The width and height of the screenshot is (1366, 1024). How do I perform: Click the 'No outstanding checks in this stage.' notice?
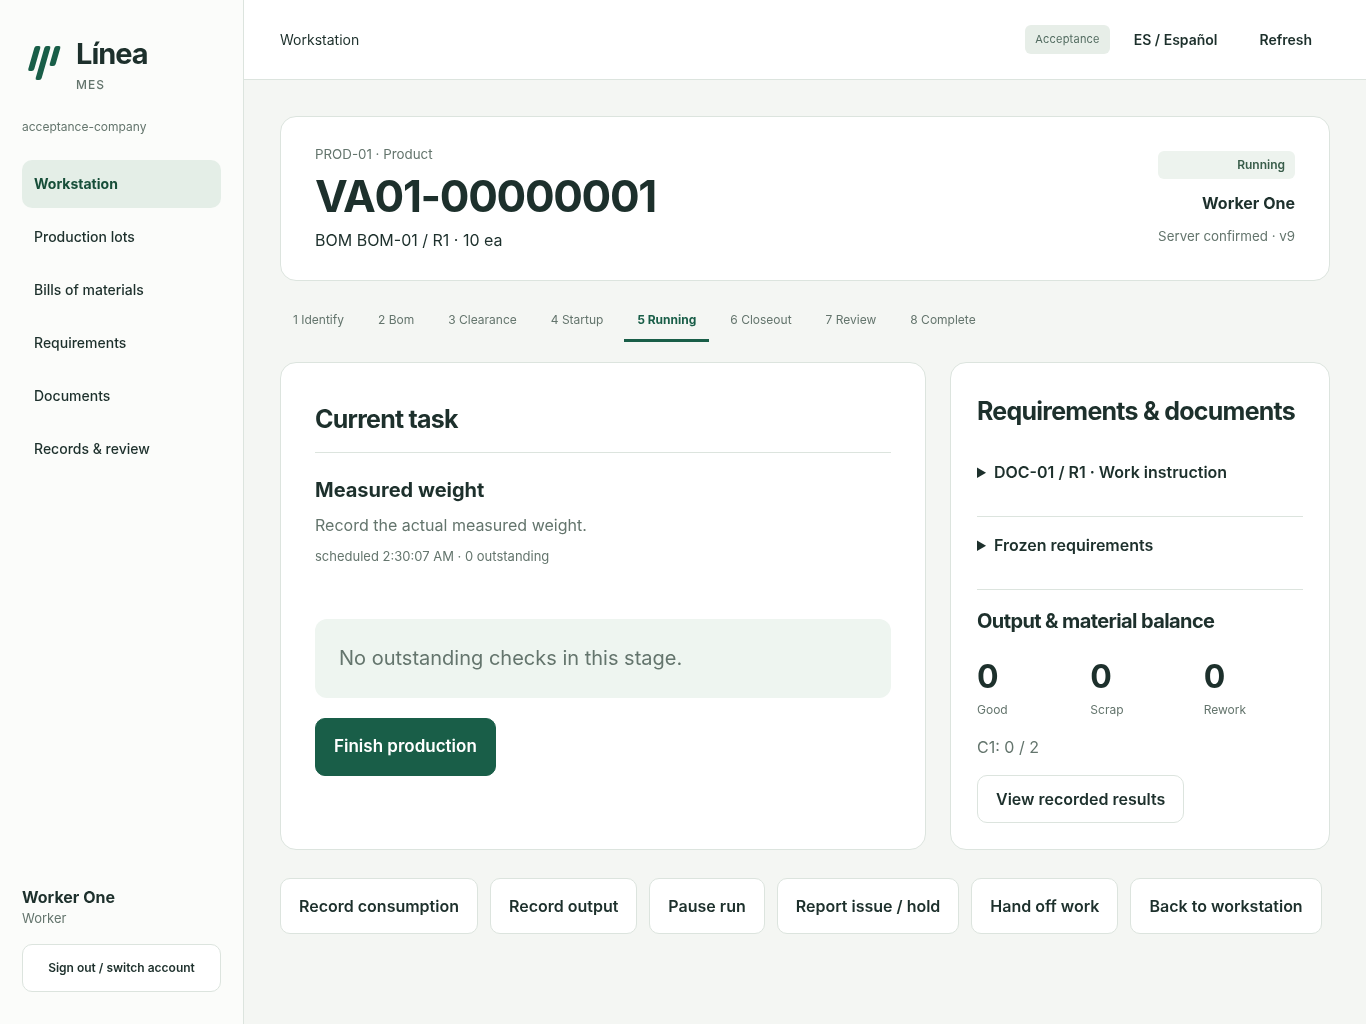pyautogui.click(x=603, y=658)
